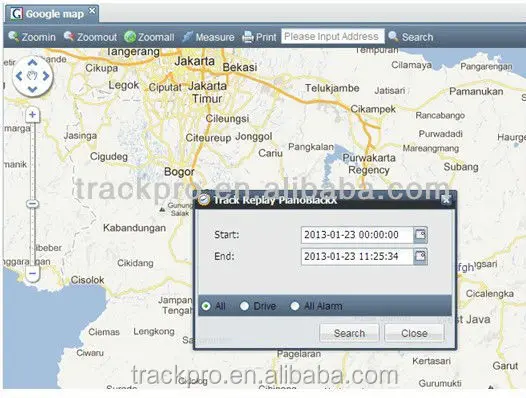The height and width of the screenshot is (398, 526).
Task: Select the Drive radio option
Action: point(245,306)
